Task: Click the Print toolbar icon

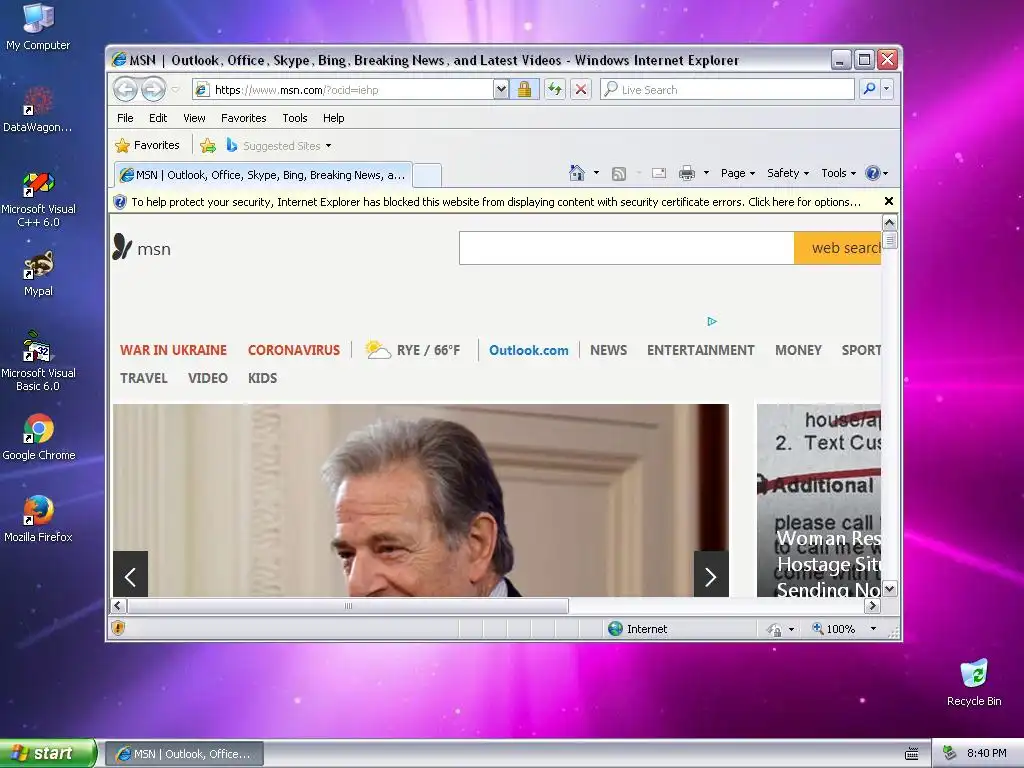Action: tap(686, 173)
